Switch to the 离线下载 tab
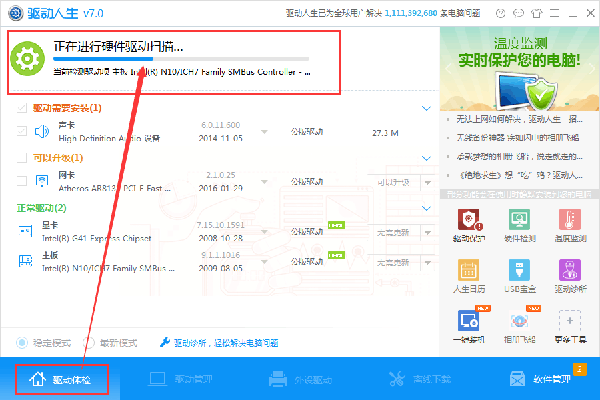This screenshot has height=400, width=600. click(420, 379)
